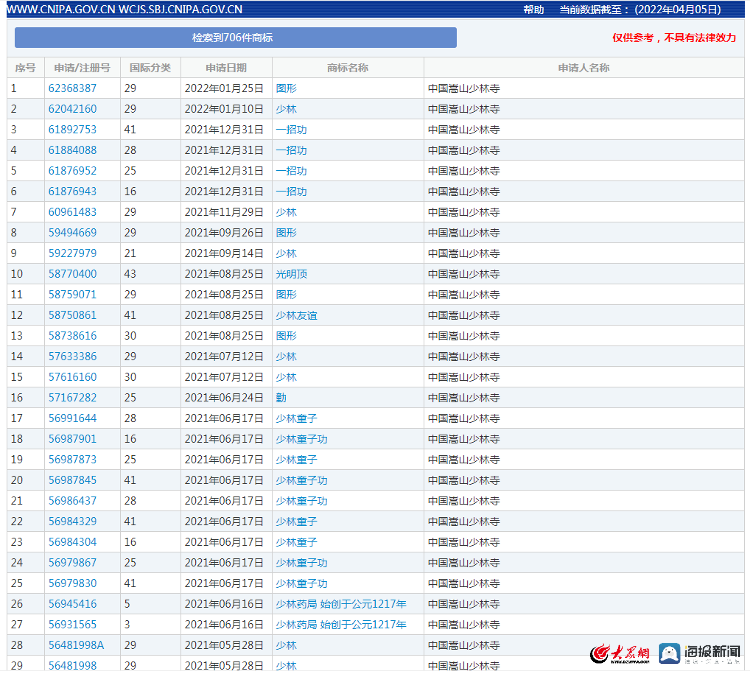Open registration number 56984304
Viewport: 750px width, 674px height.
(x=72, y=542)
